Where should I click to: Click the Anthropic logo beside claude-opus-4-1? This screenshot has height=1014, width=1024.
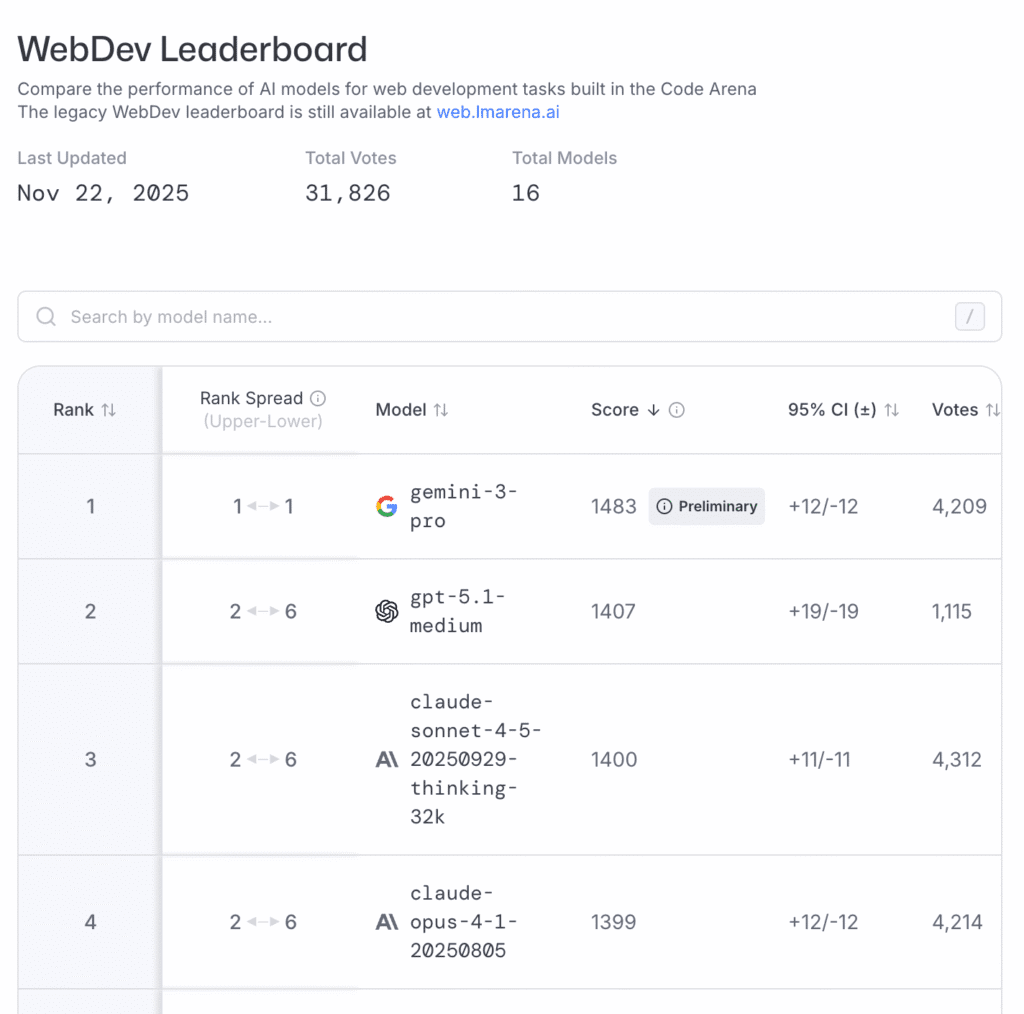(x=386, y=922)
